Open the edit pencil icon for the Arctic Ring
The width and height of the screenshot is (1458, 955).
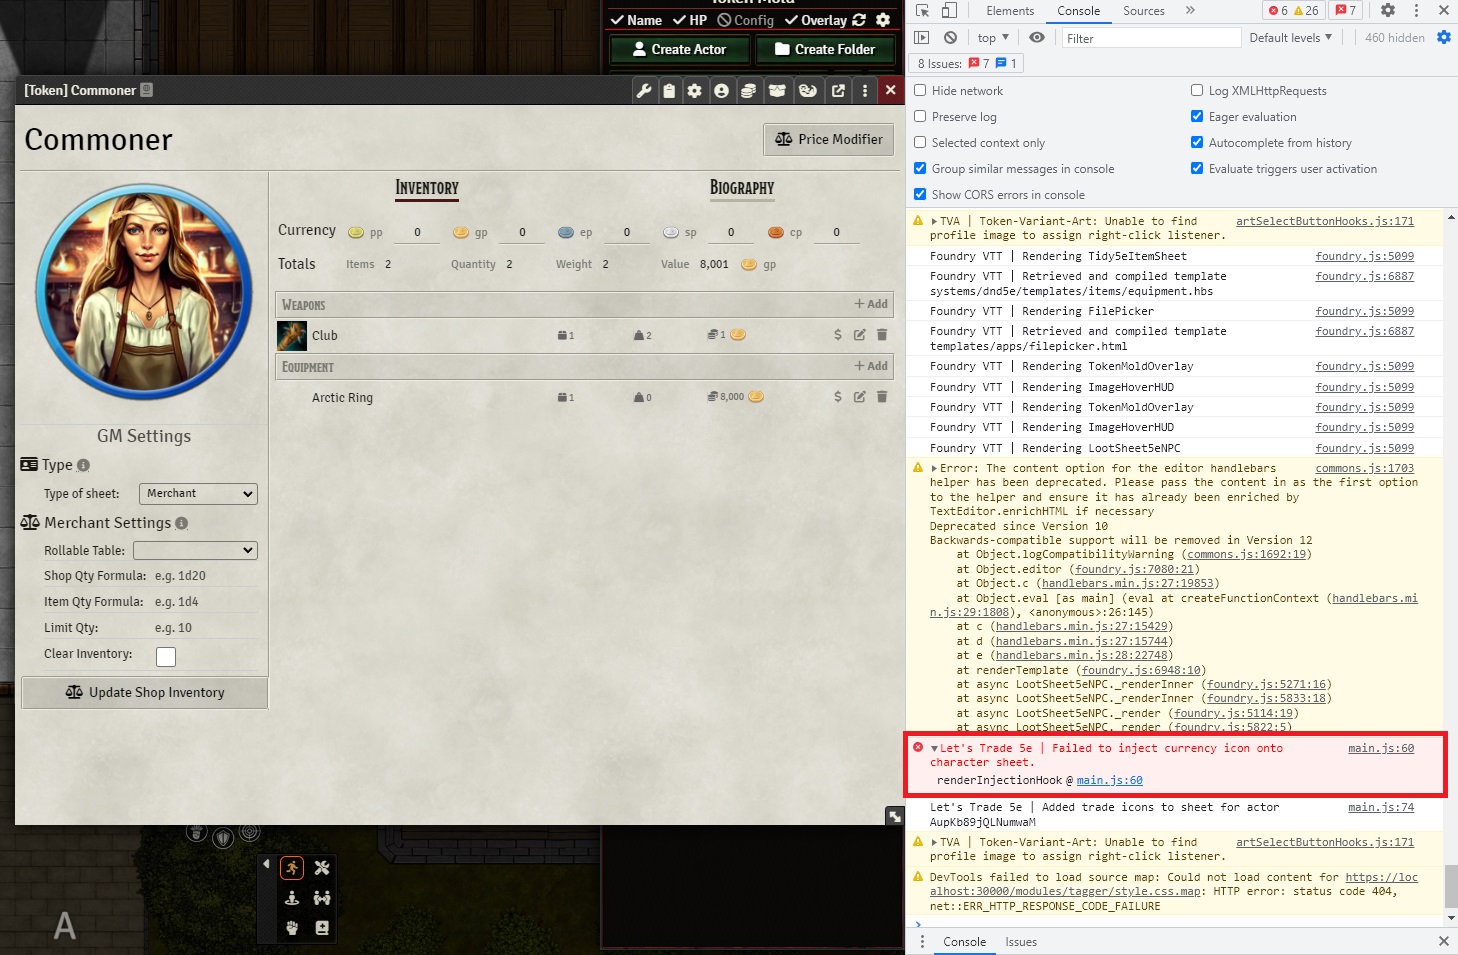coord(859,397)
